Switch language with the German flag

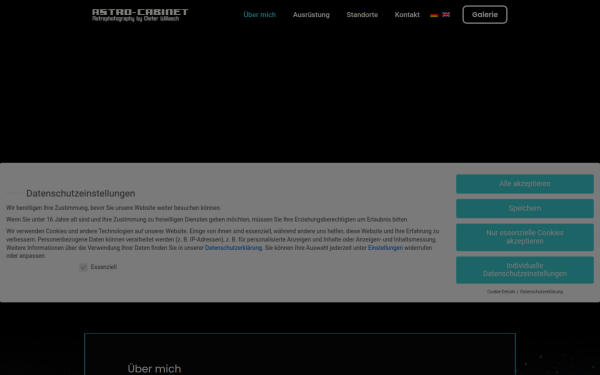click(434, 15)
